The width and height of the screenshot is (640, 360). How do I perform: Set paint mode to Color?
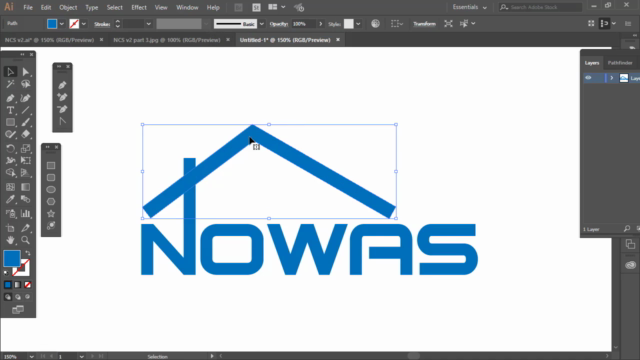coord(8,285)
